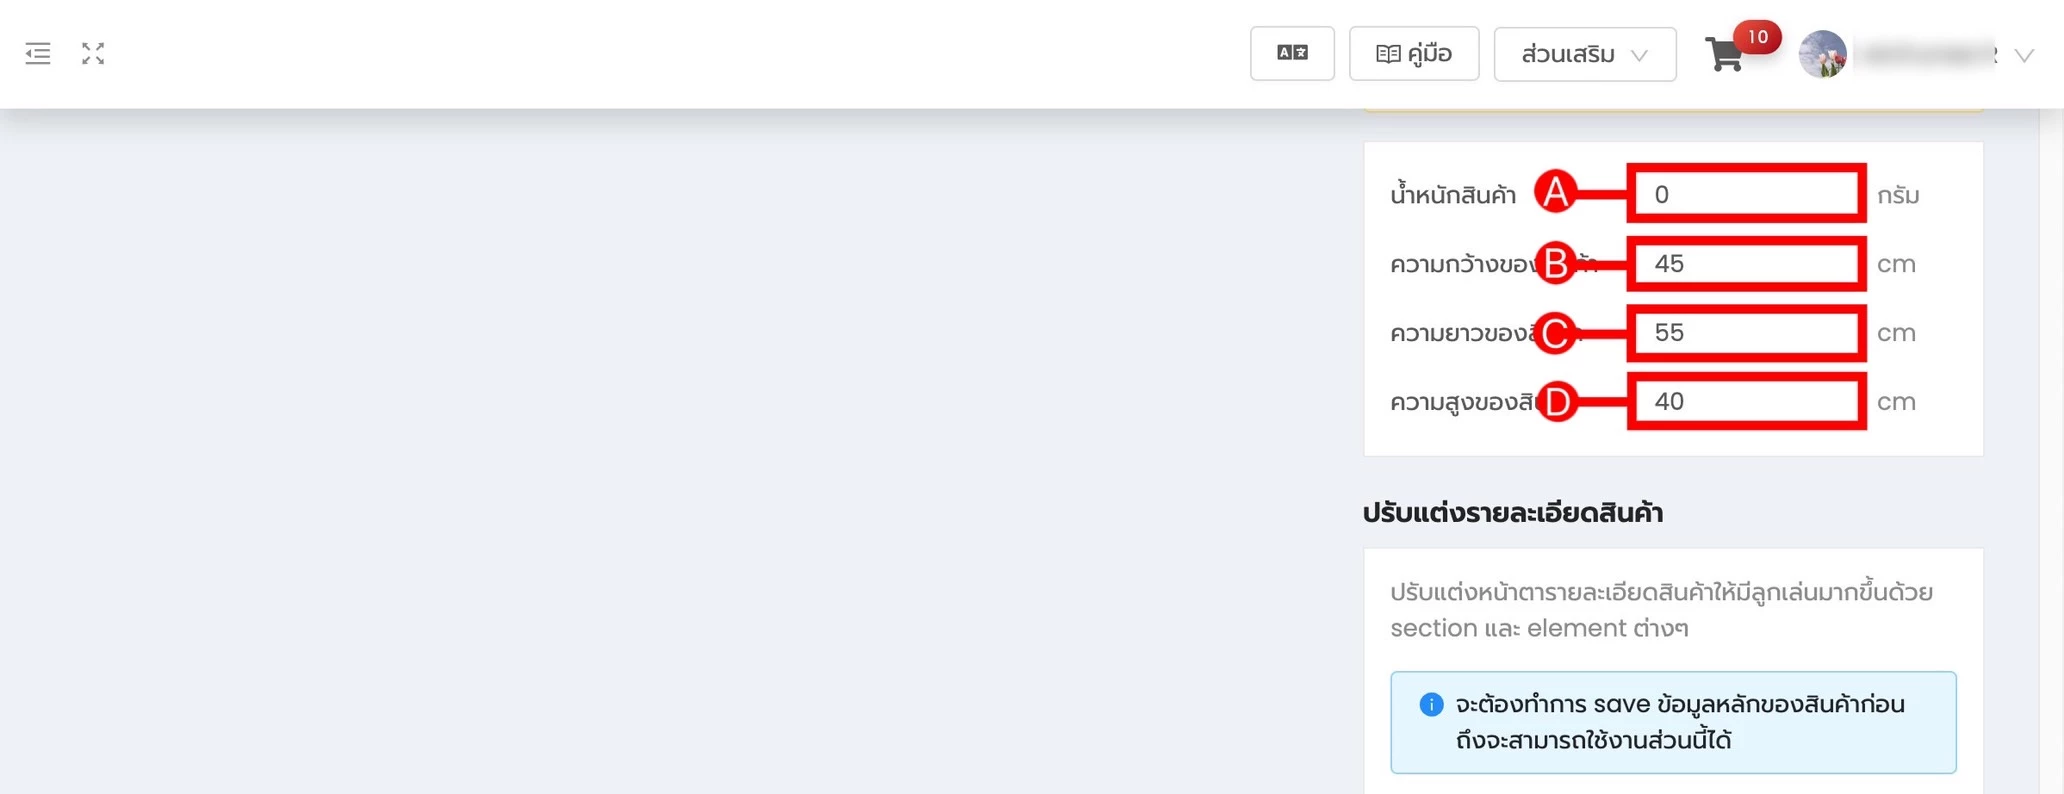2064x794 pixels.
Task: Click the chevron inside ส่วนเสริม
Action: (x=1639, y=55)
